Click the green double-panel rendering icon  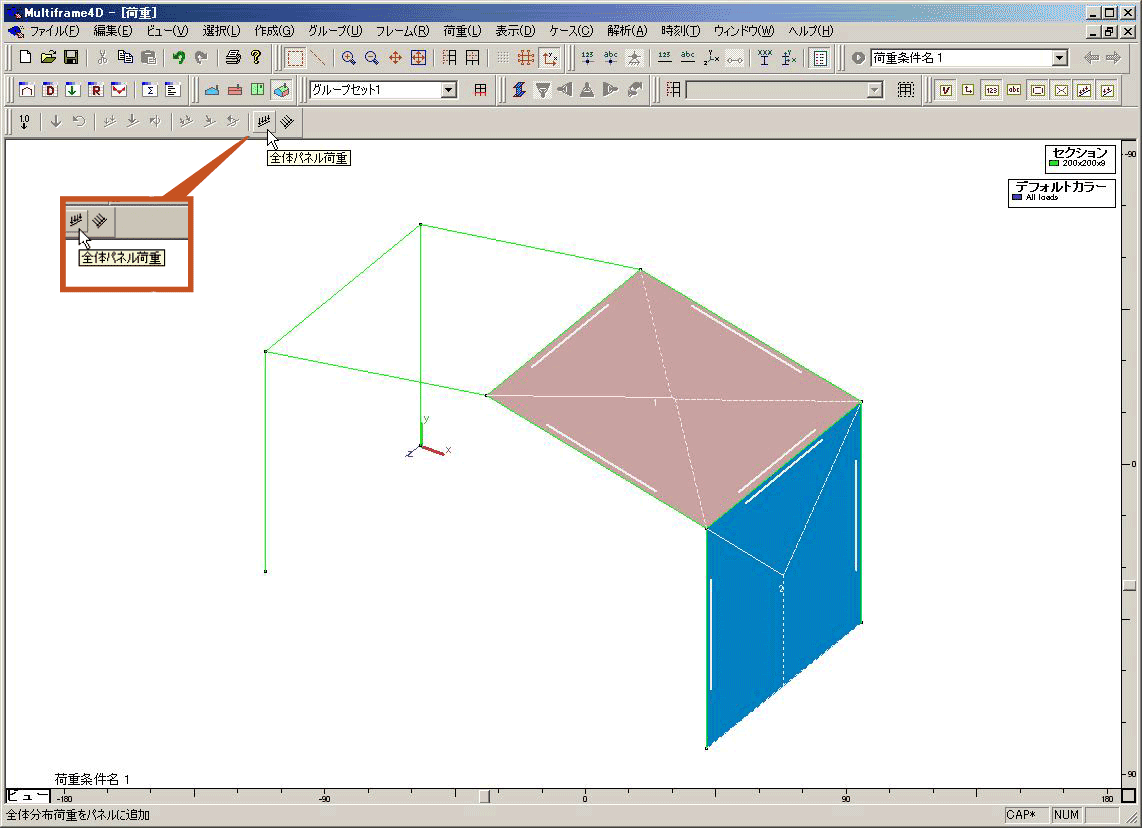258,90
